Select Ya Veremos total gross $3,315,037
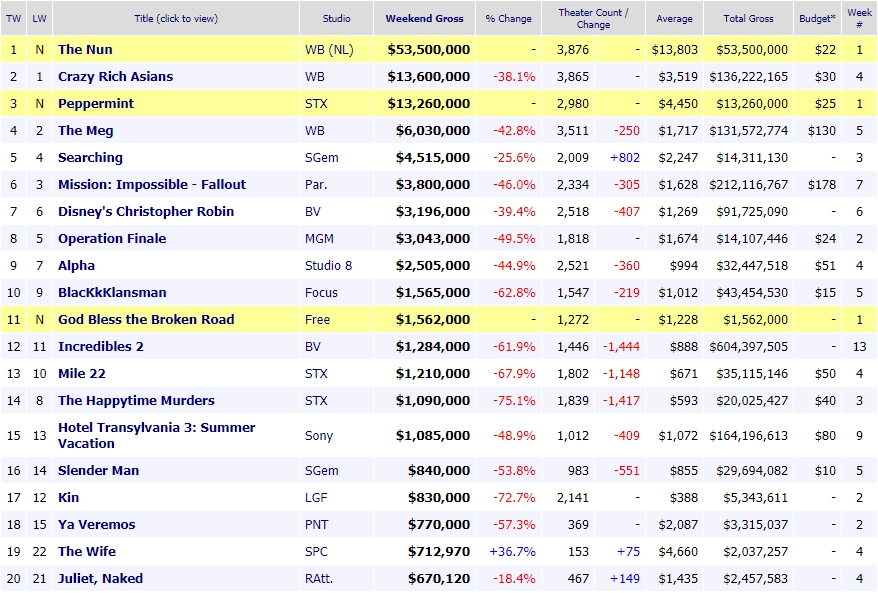The width and height of the screenshot is (878, 593). [x=755, y=524]
